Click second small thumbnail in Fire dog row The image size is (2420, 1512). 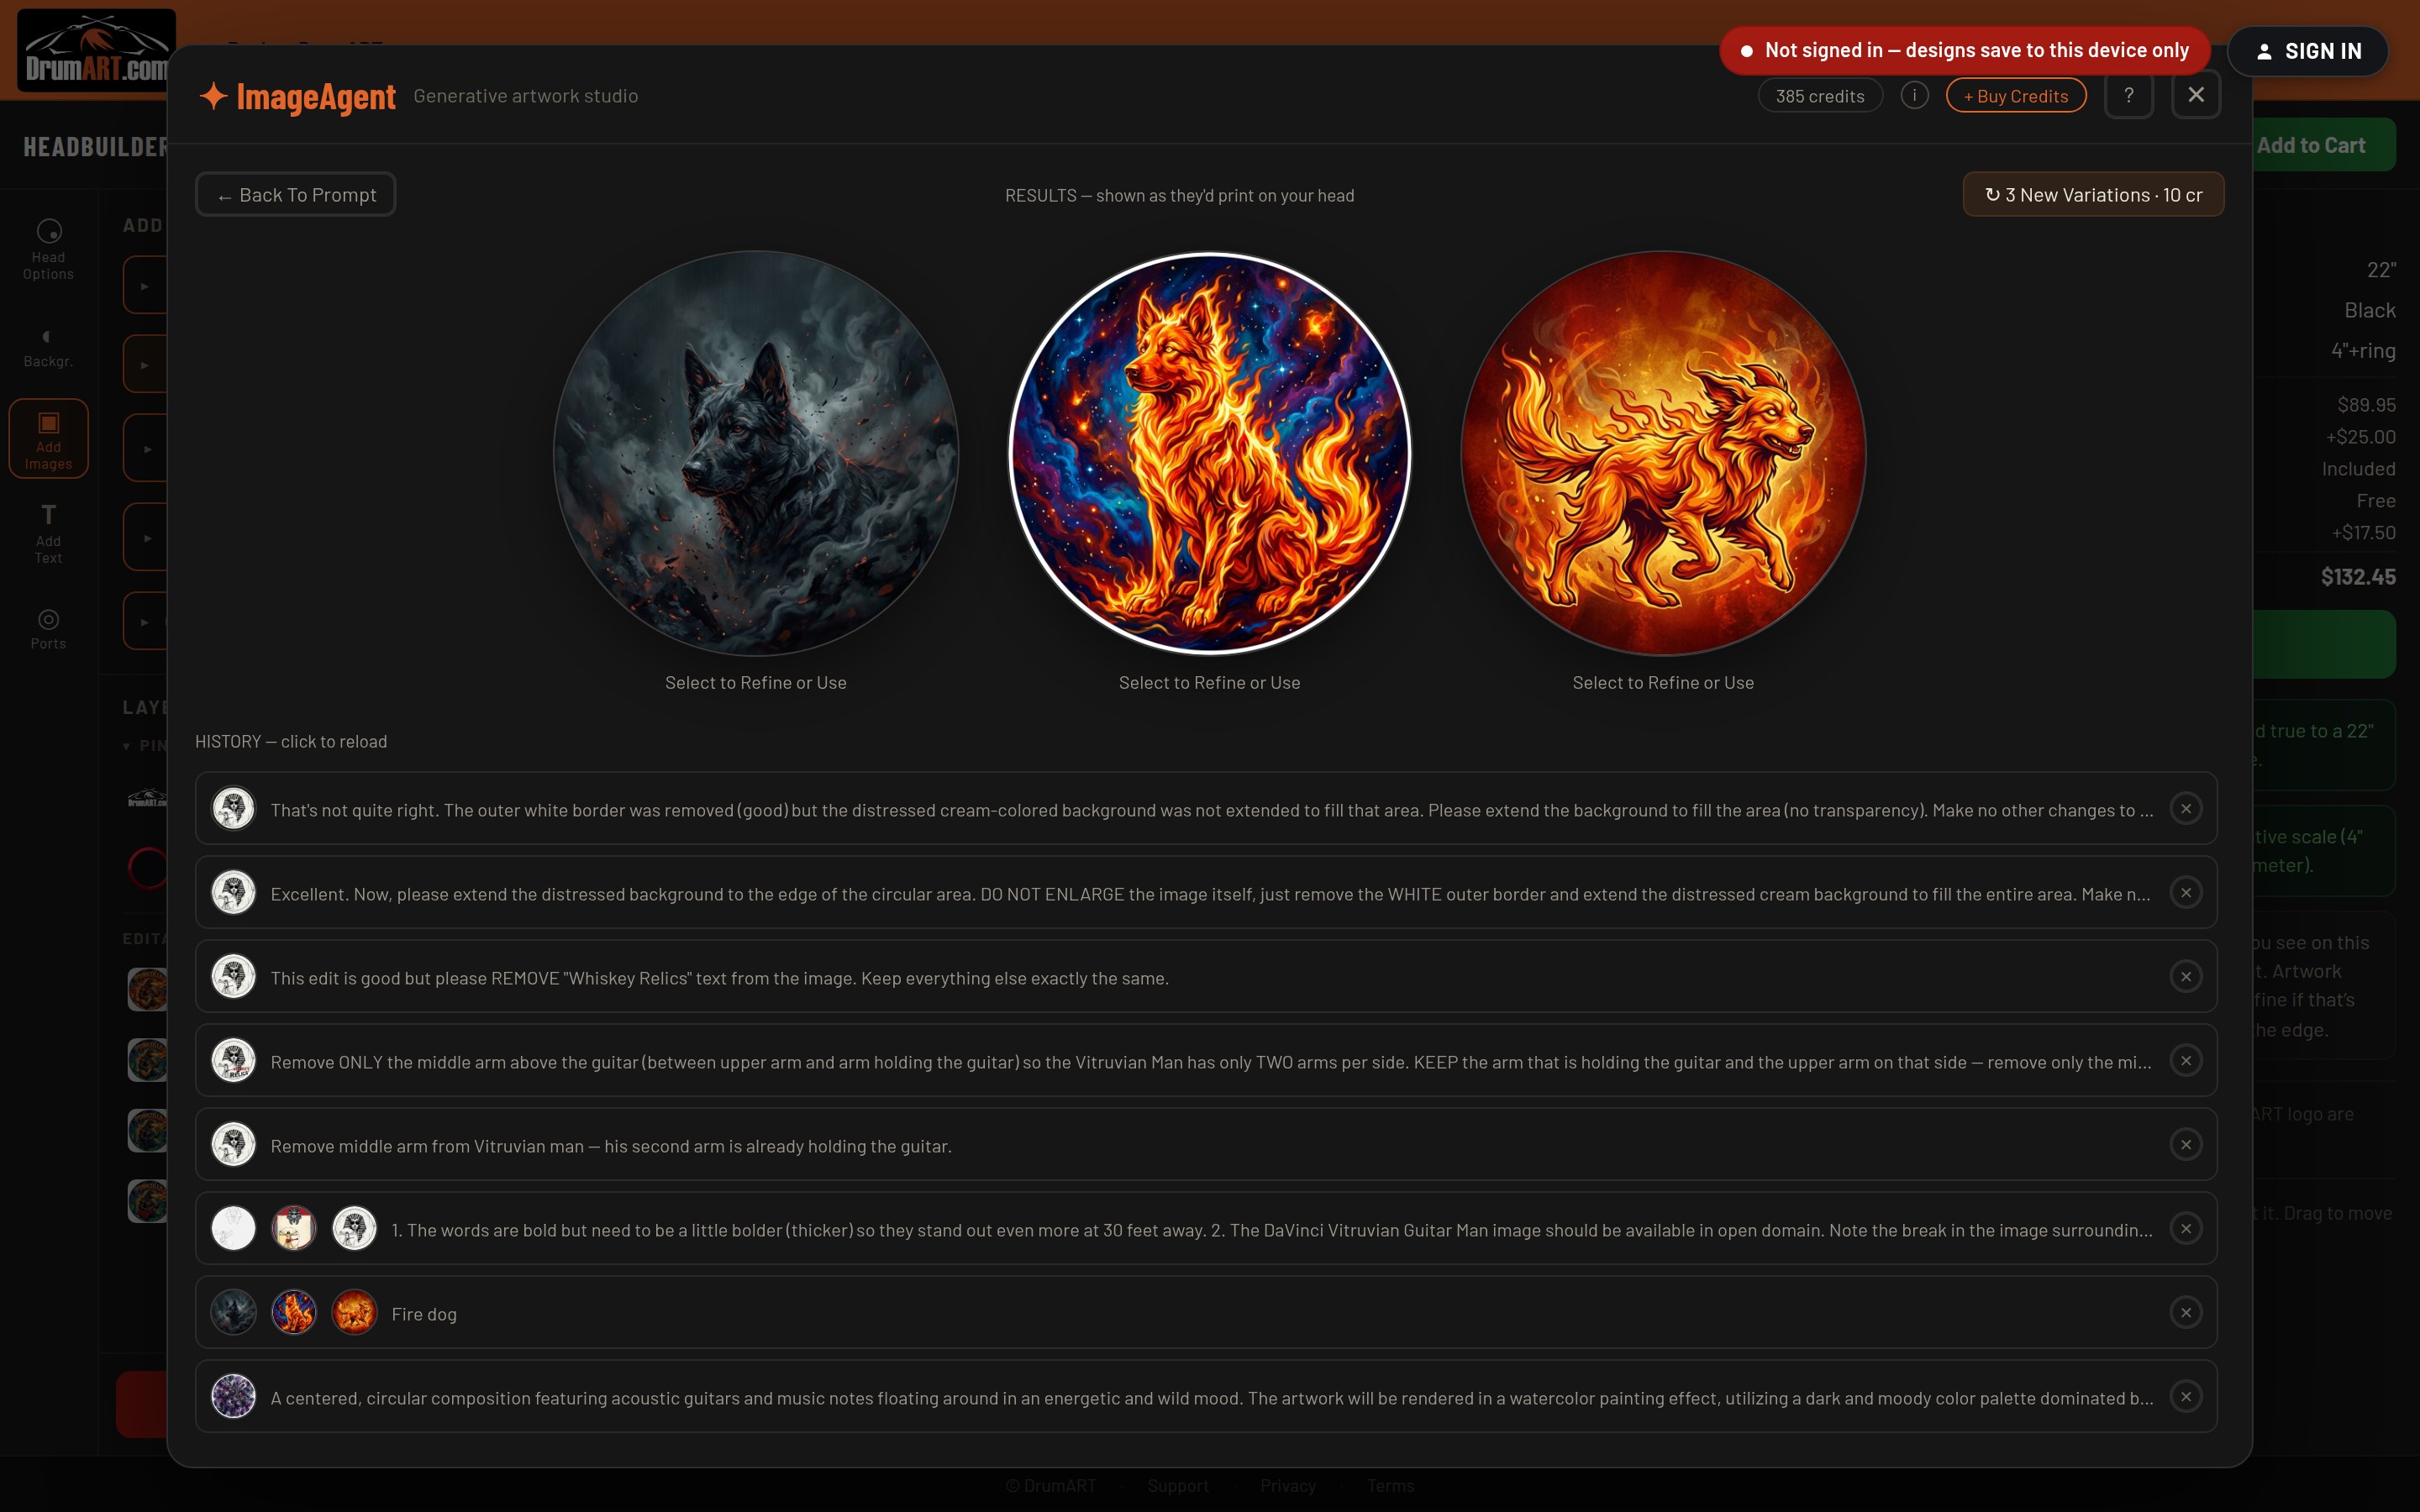click(x=294, y=1313)
